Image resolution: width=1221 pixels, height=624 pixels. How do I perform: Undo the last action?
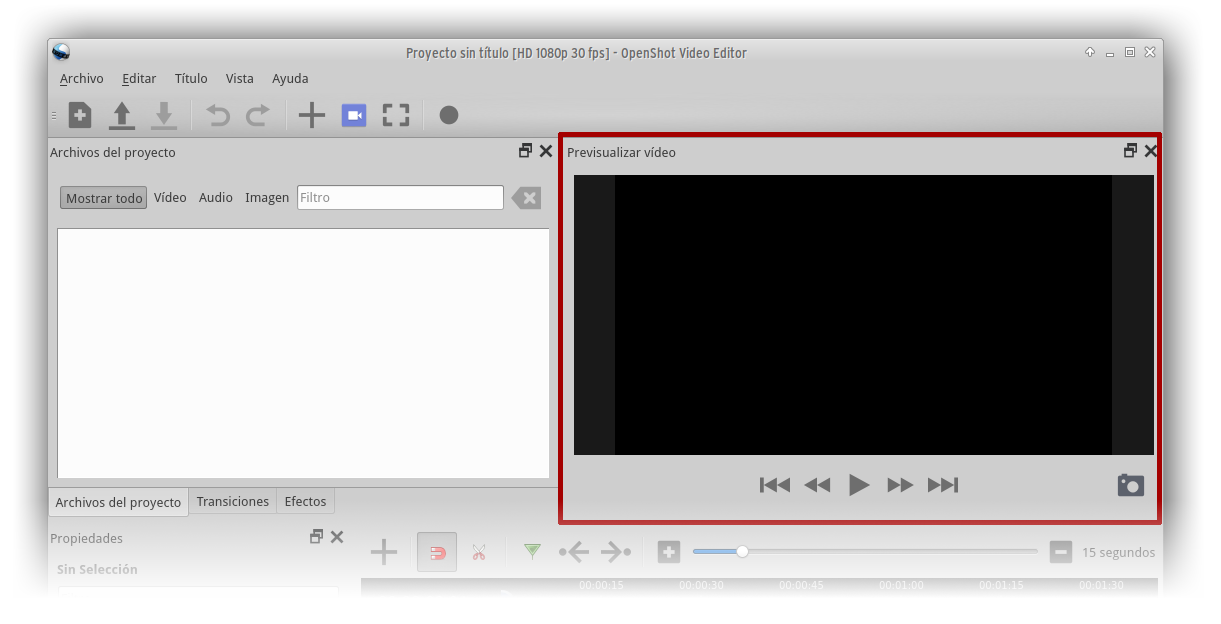pyautogui.click(x=218, y=115)
